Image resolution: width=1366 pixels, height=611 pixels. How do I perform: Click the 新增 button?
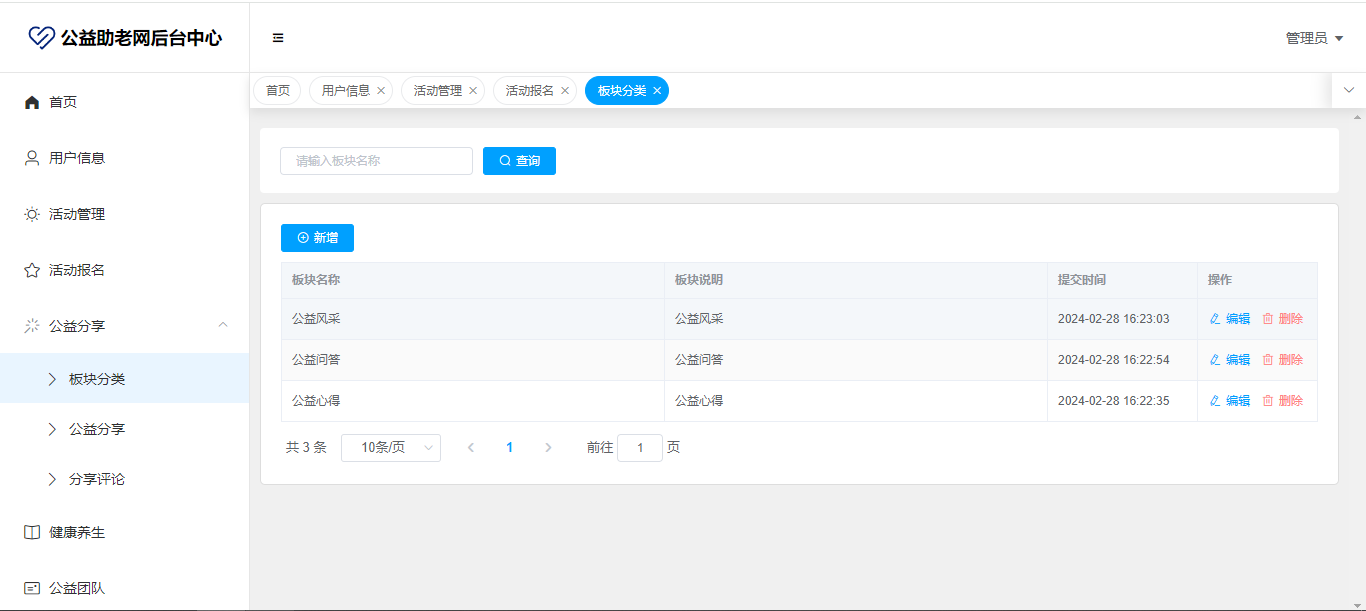(x=317, y=238)
